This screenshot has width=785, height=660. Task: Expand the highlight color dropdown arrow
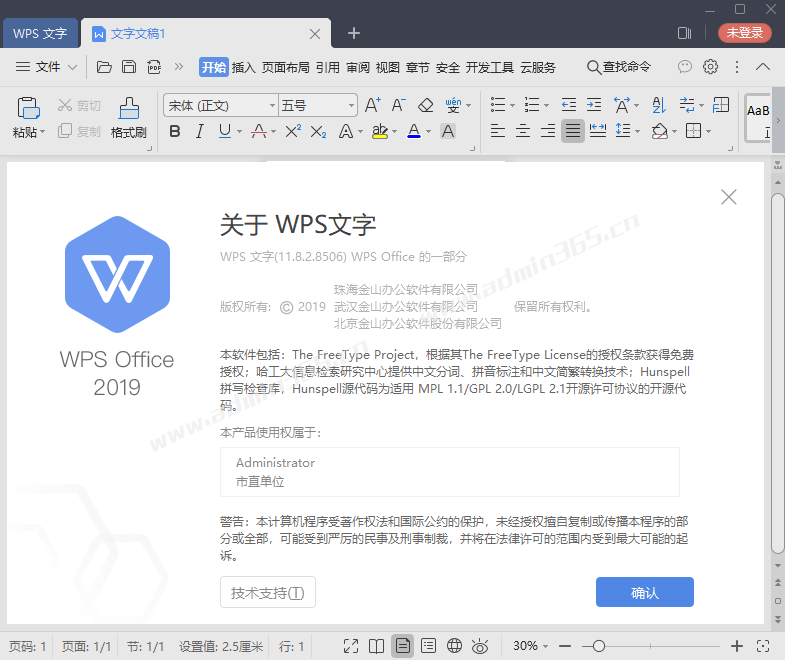pos(395,132)
